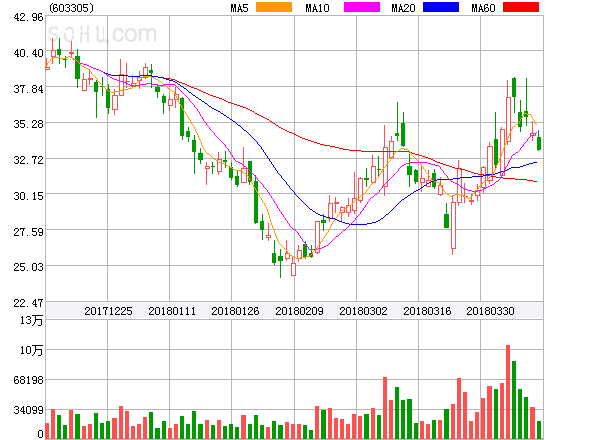Click the 34099 volume axis label
The width and height of the screenshot is (600, 440).
click(x=29, y=411)
